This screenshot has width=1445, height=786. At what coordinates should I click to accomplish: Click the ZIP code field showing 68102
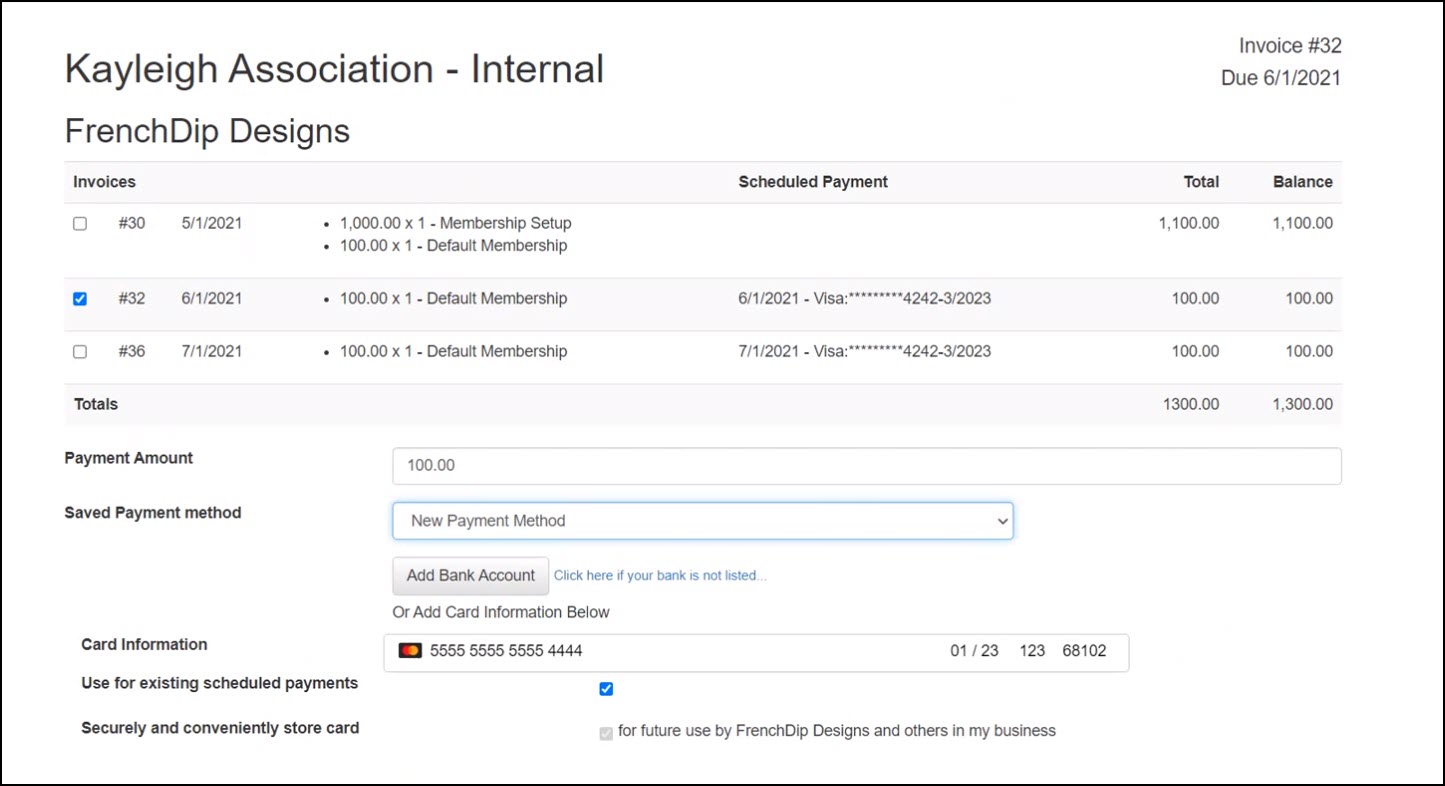point(1084,651)
